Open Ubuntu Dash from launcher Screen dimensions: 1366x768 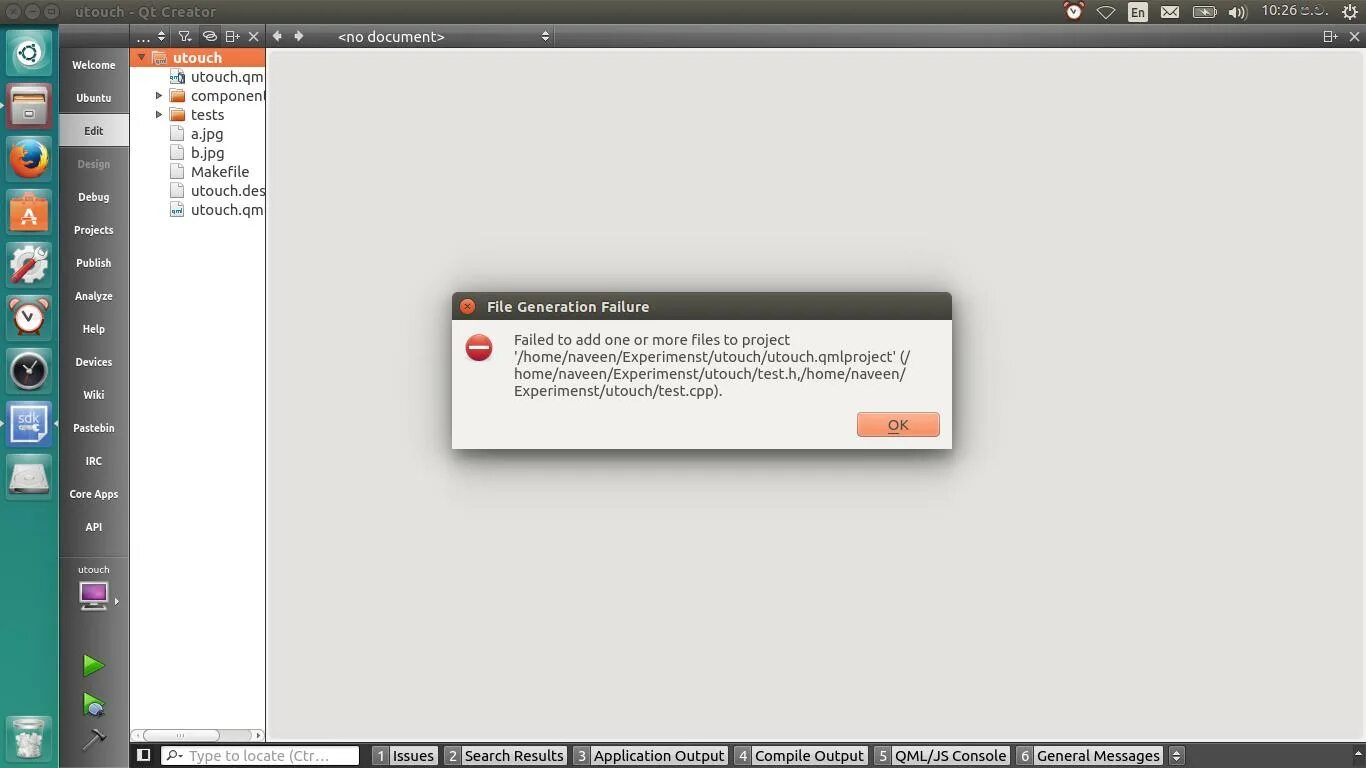(29, 53)
